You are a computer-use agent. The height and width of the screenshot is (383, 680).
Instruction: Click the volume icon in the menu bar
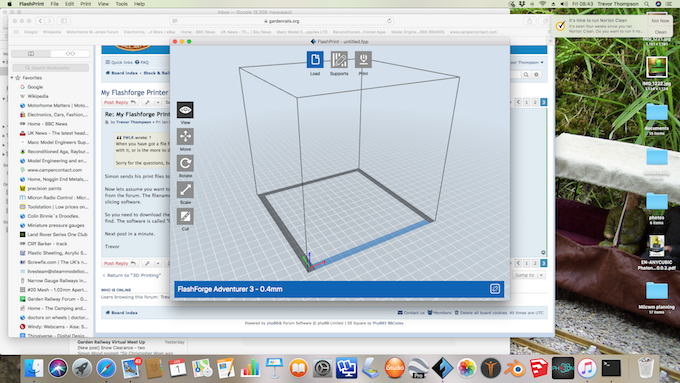point(564,4)
